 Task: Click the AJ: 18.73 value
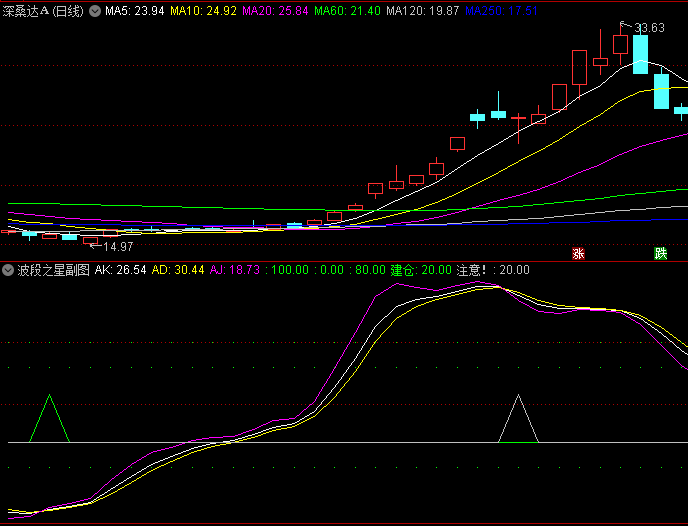point(234,270)
